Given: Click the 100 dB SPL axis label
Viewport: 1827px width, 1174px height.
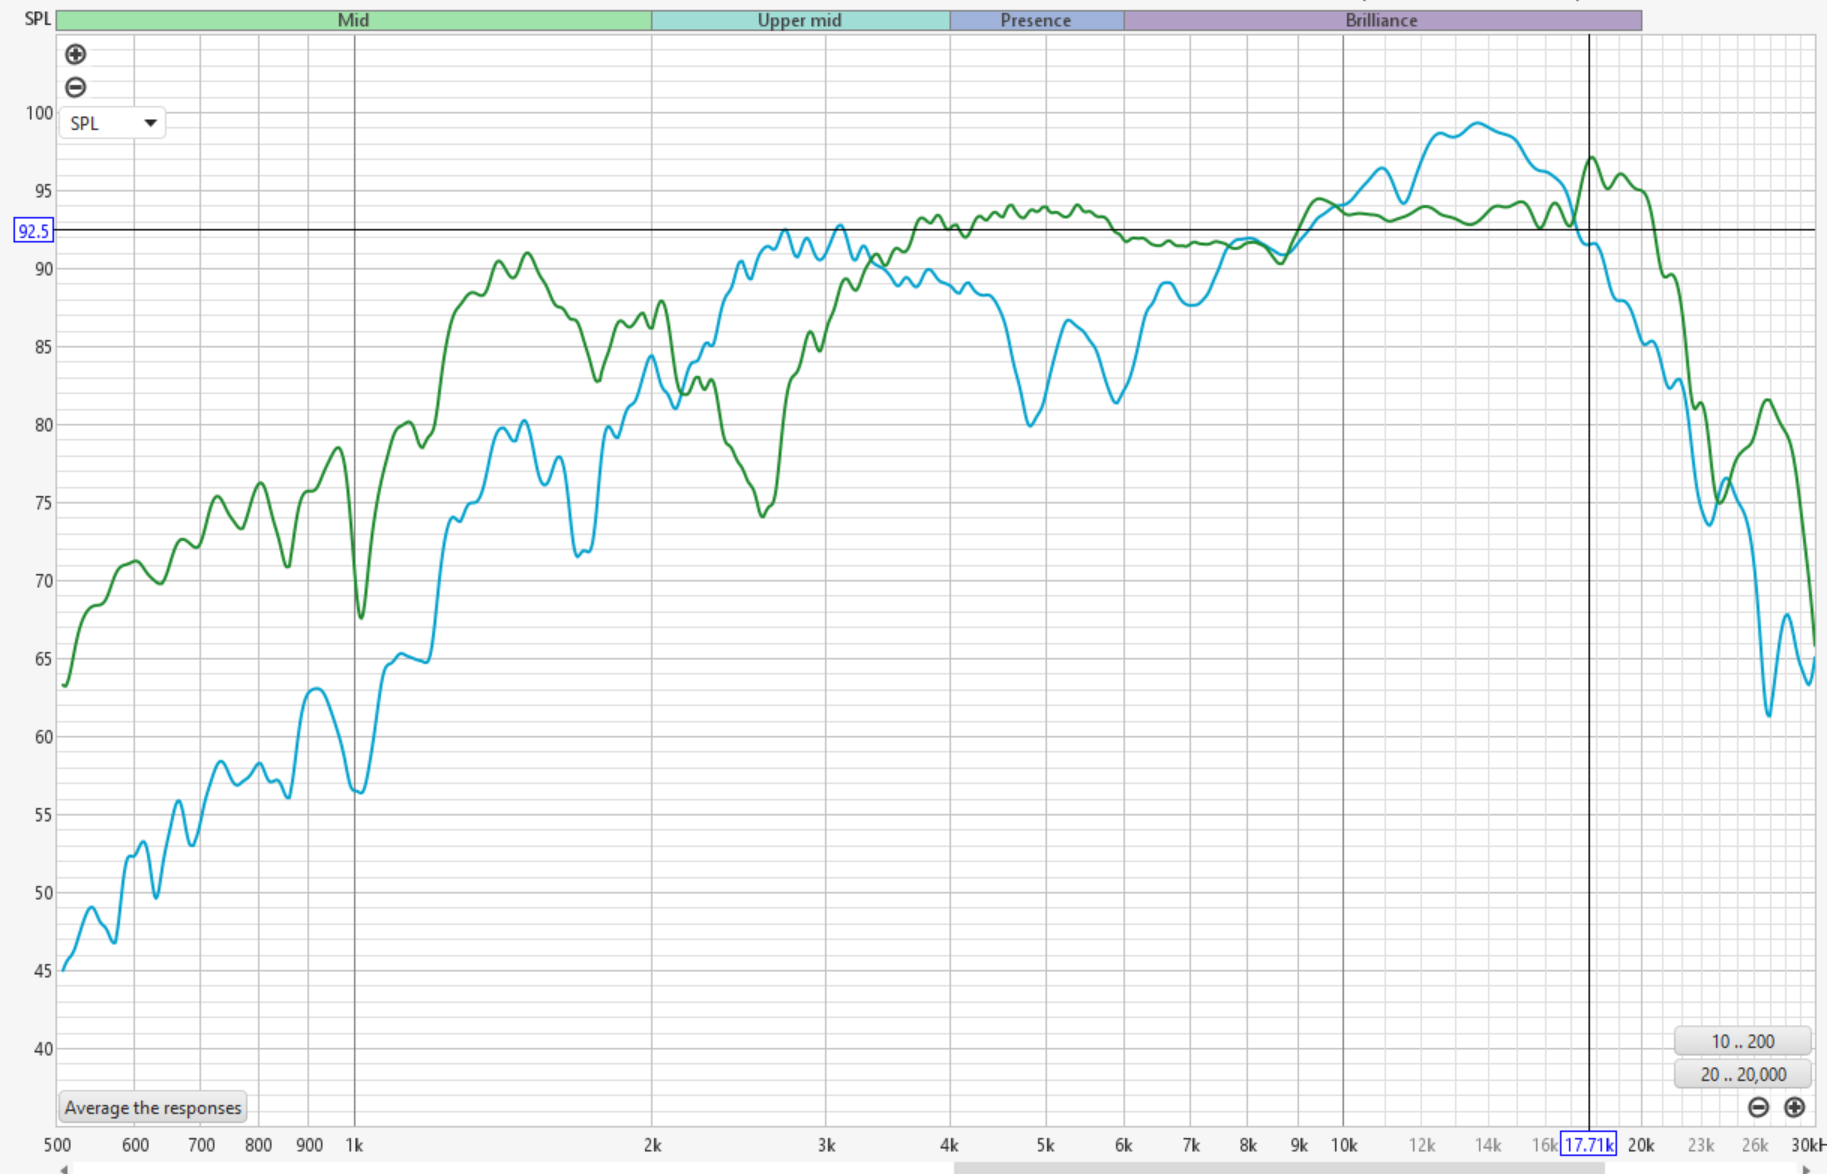Looking at the screenshot, I should coord(39,113).
